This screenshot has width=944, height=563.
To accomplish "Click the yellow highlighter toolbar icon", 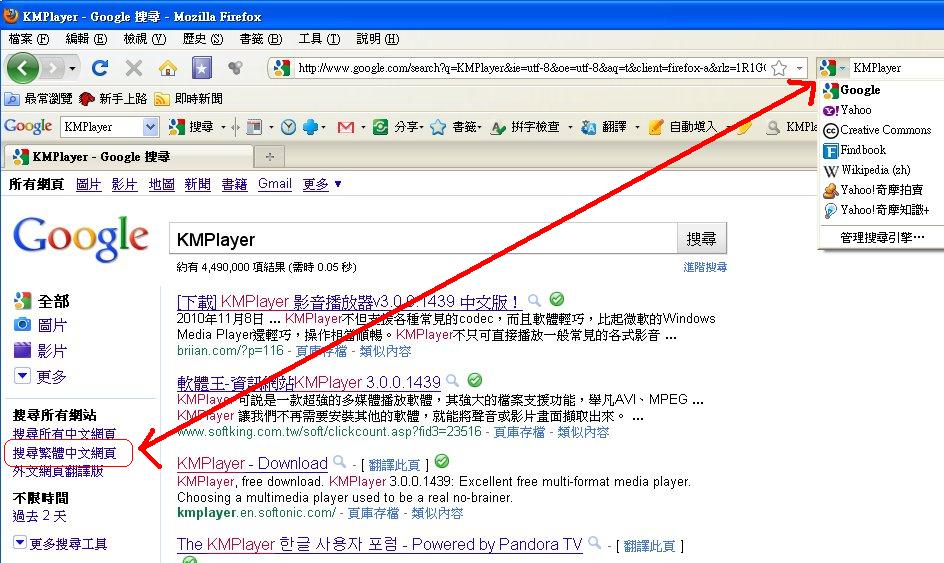I will pos(744,127).
